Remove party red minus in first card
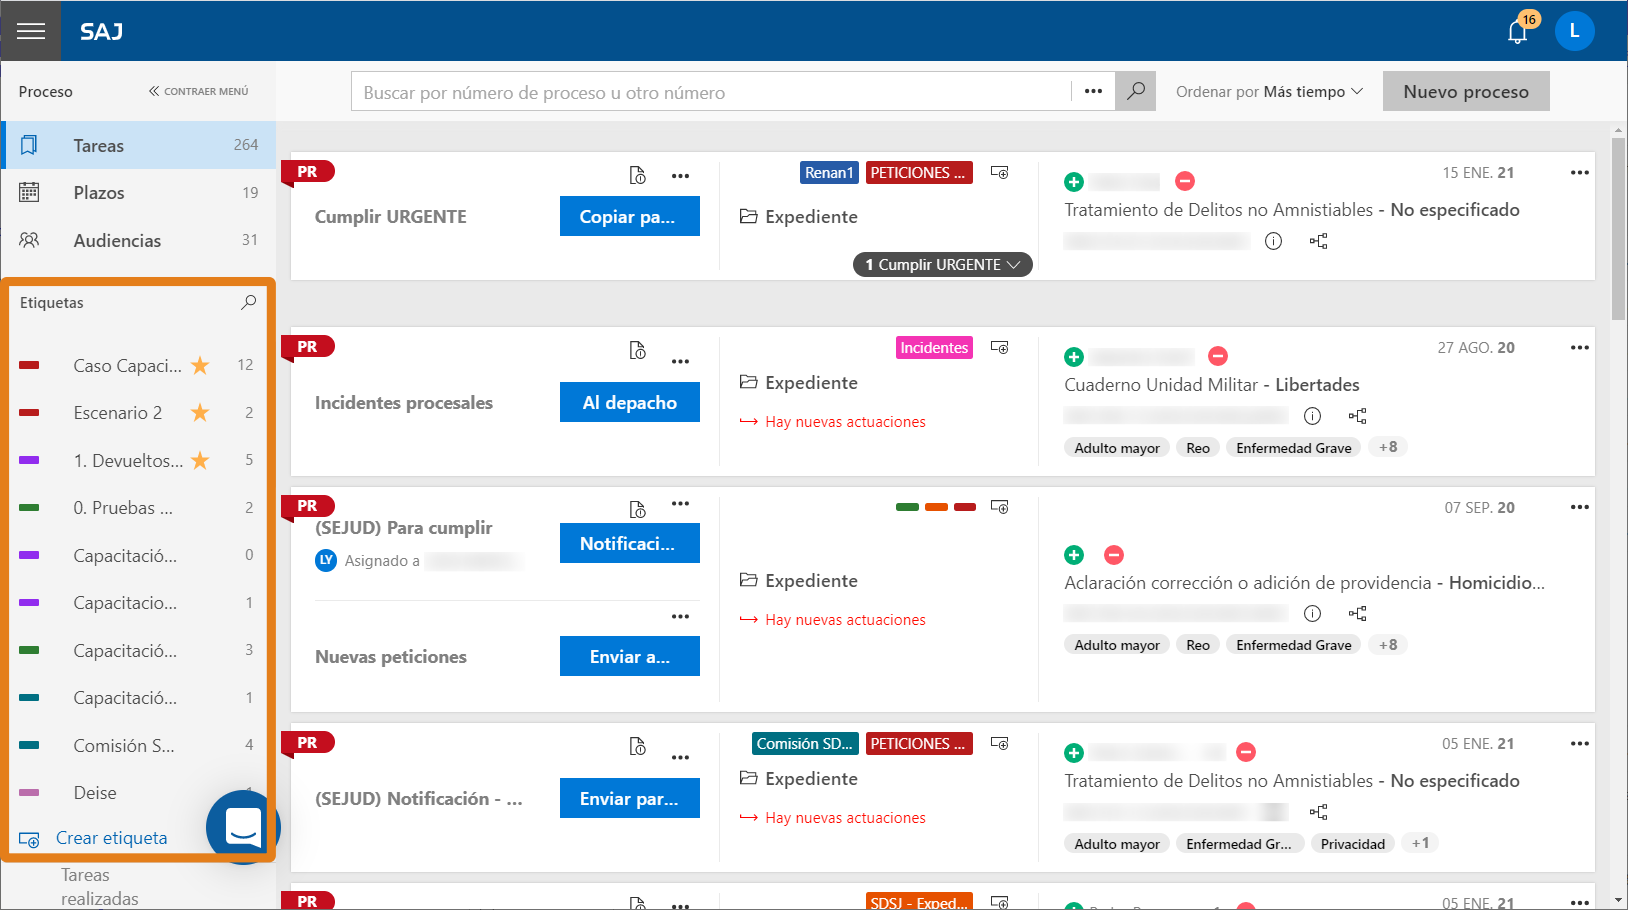1628x910 pixels. tap(1185, 181)
